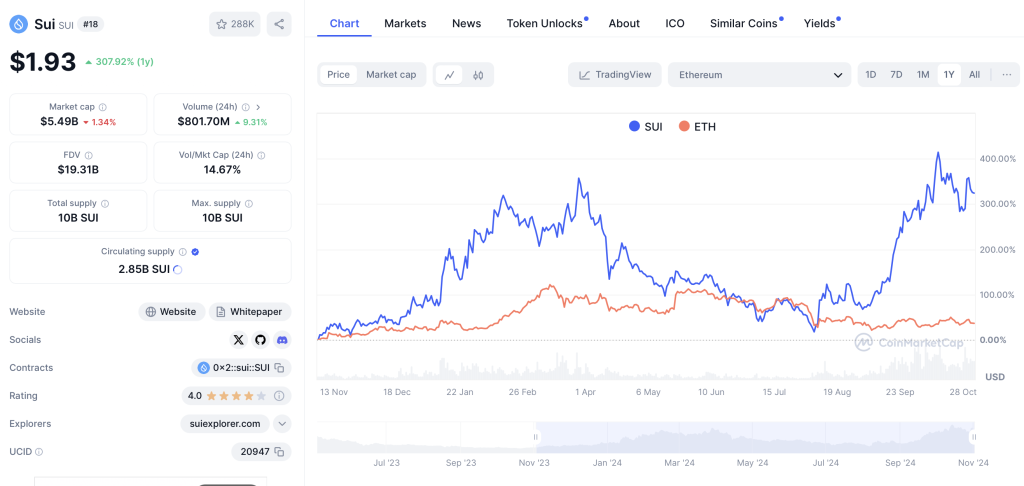Click the Sui coin logo icon
This screenshot has width=1024, height=486.
pos(18,25)
